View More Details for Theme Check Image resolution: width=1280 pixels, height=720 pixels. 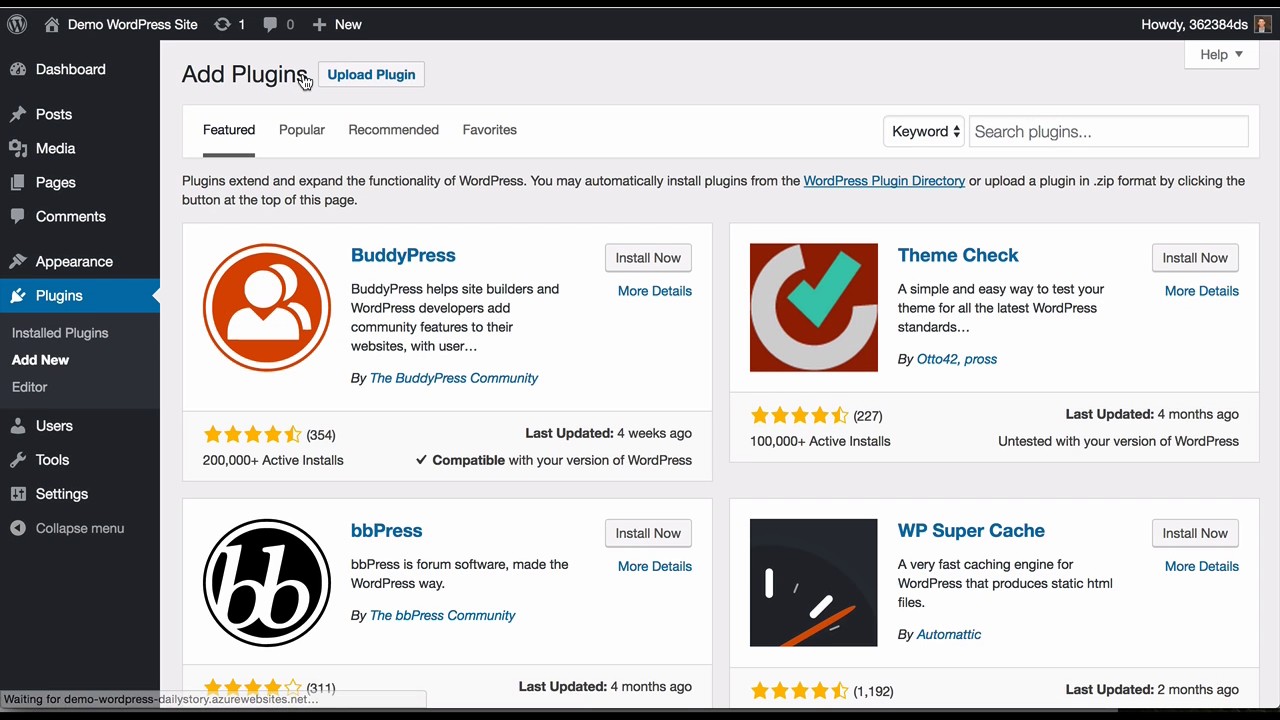click(1202, 291)
